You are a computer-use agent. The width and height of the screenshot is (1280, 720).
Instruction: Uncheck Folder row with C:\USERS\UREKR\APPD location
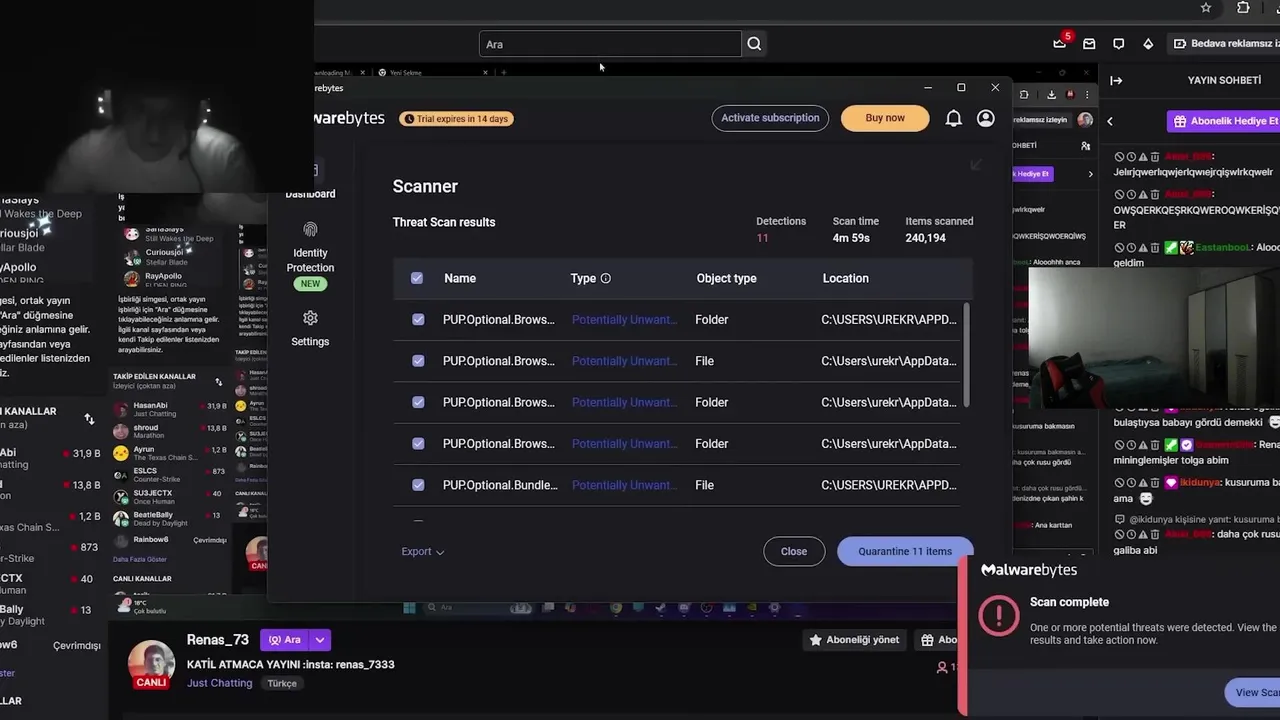click(x=418, y=320)
